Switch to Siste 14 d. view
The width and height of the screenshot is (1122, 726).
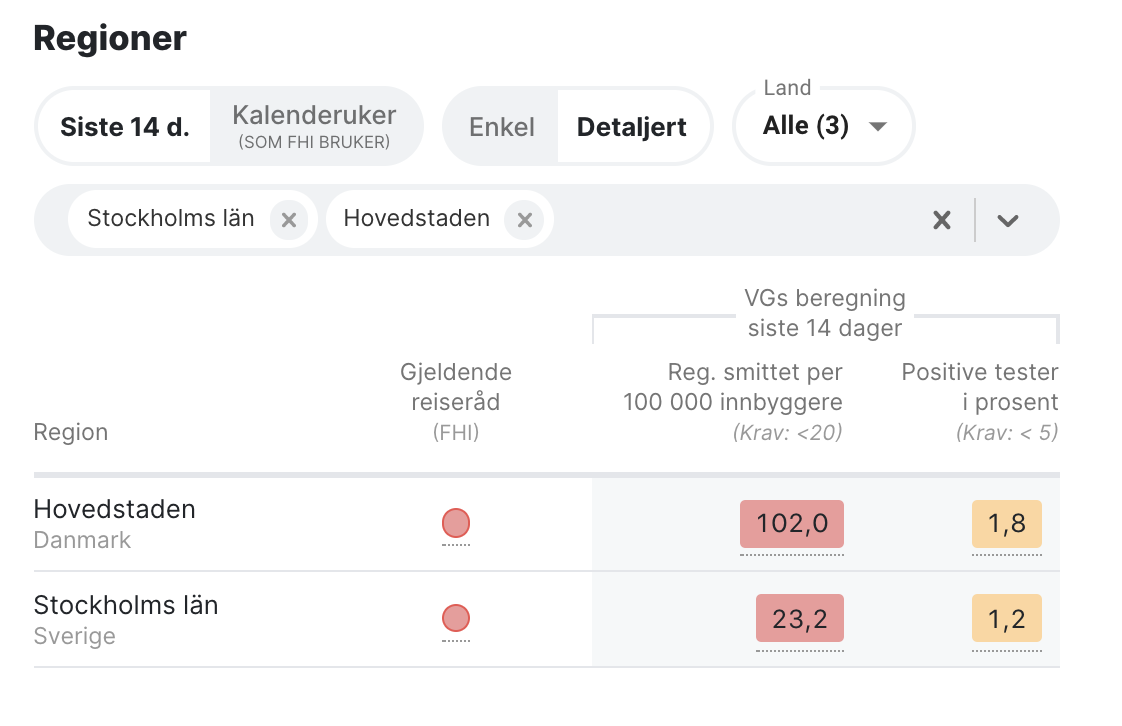124,127
